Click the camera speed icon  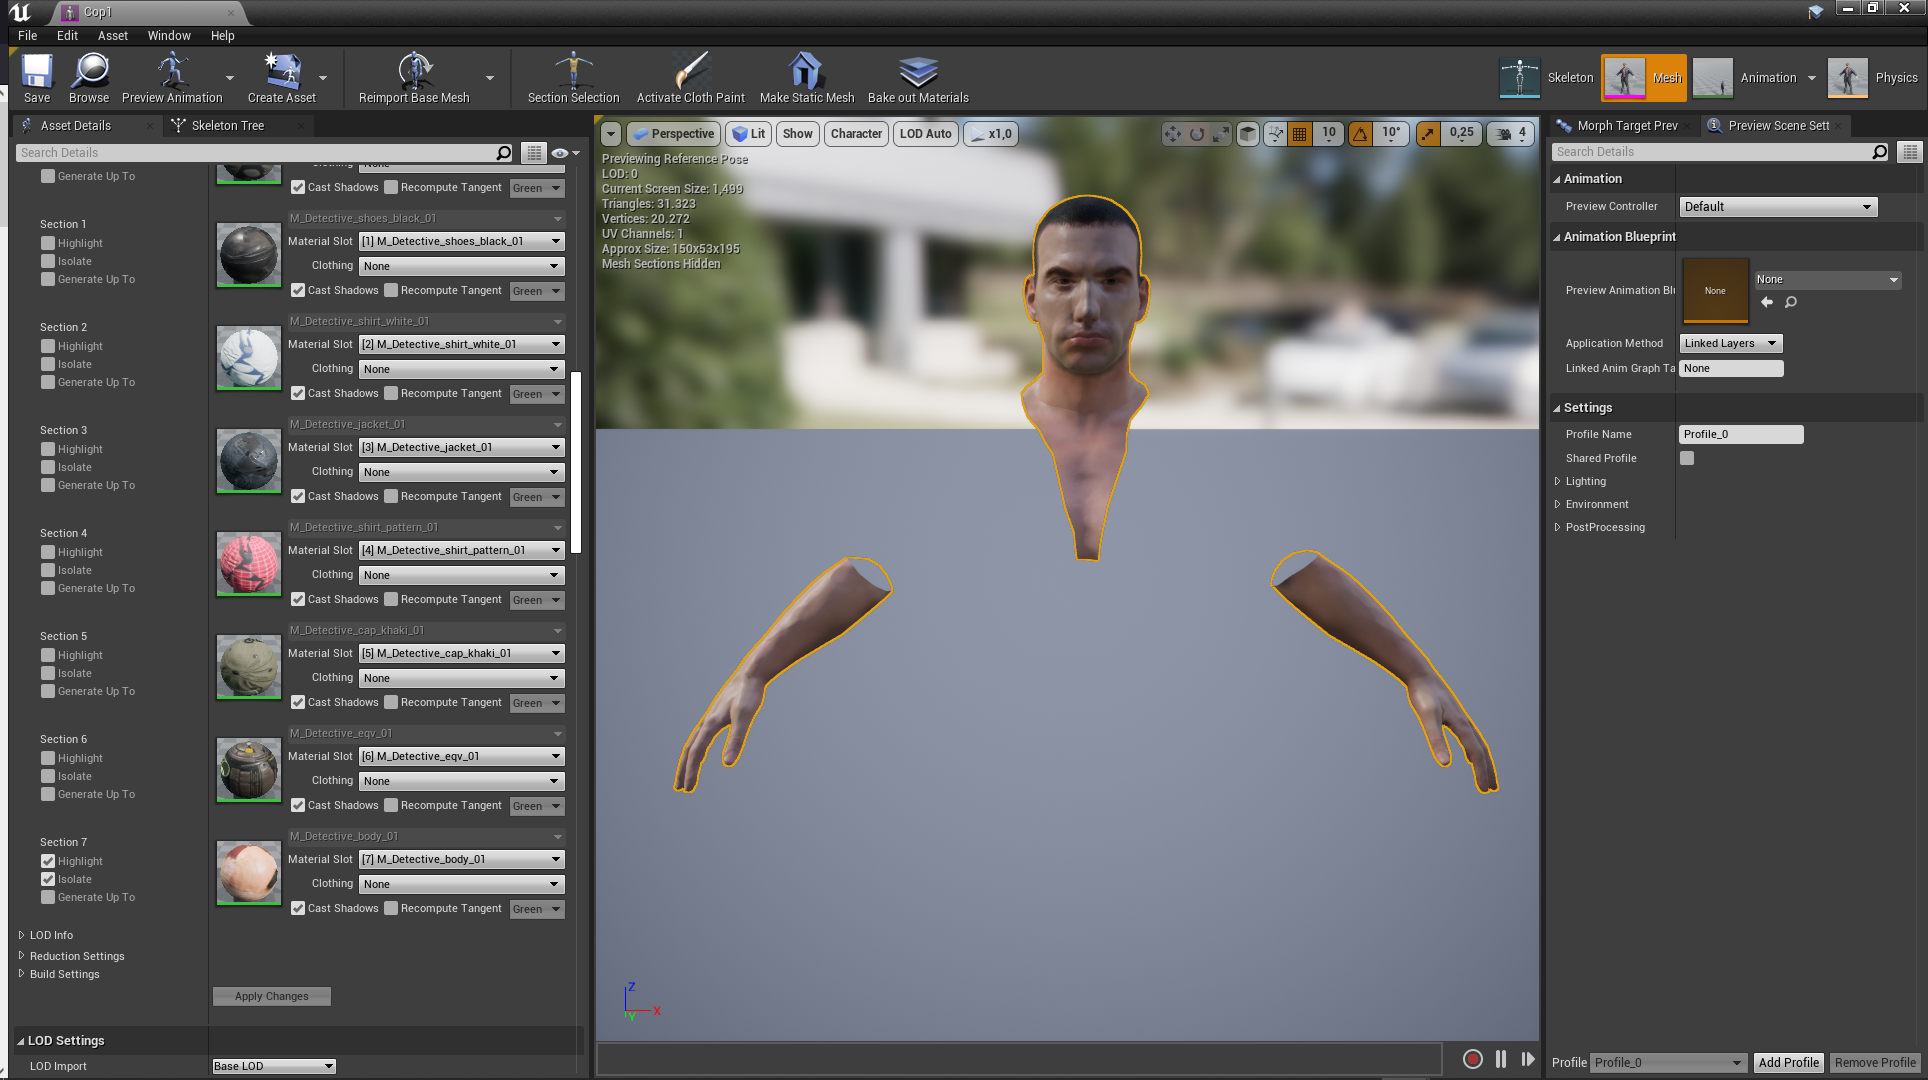pos(1503,134)
